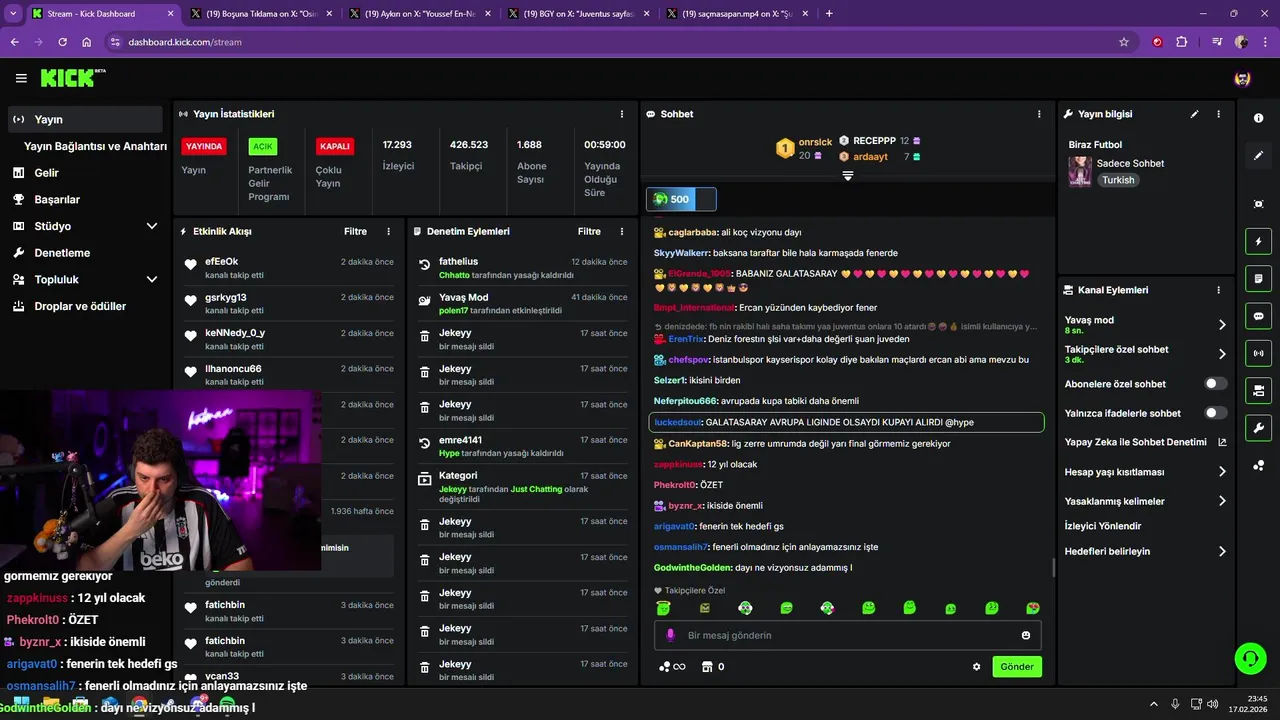Open Hedefleri belirleyin chevron
This screenshot has height=720, width=1280.
click(x=1222, y=551)
